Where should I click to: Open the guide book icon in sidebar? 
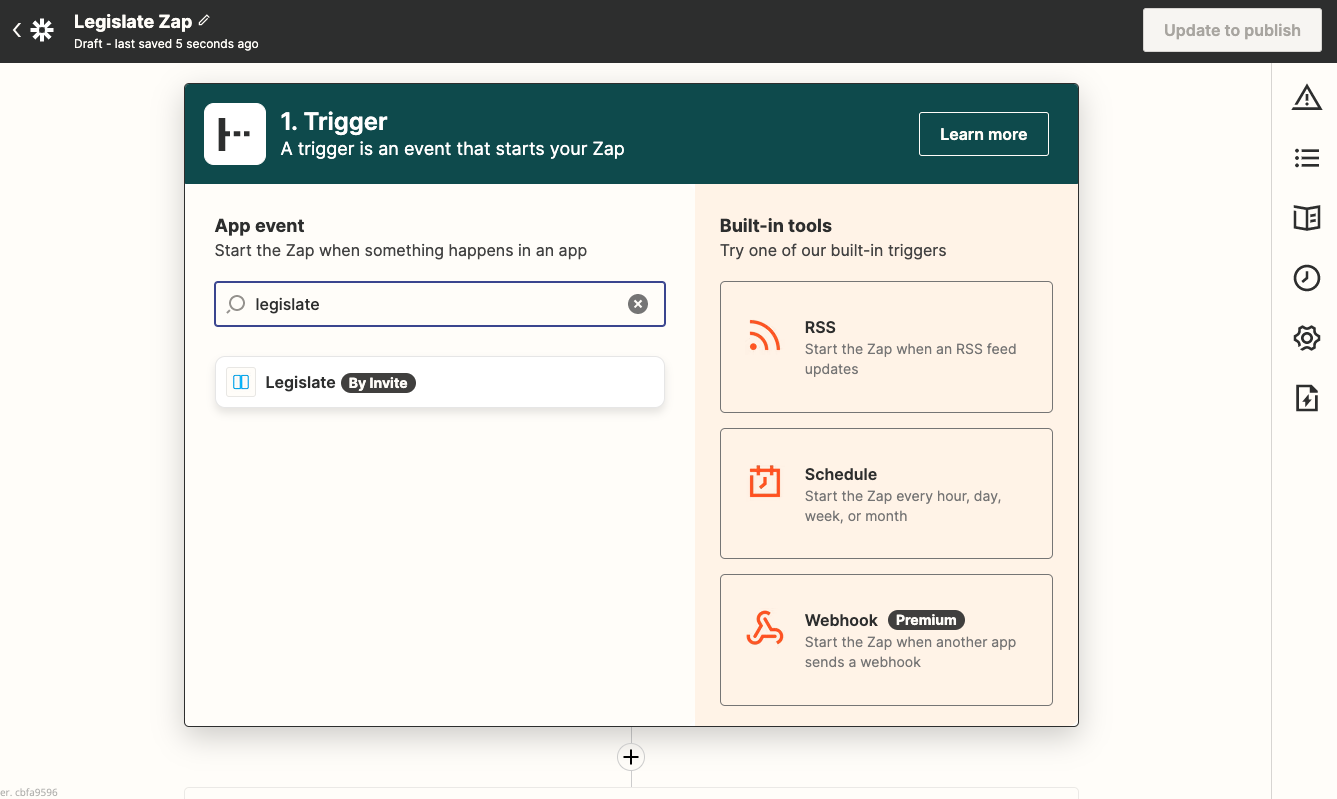[x=1306, y=217]
